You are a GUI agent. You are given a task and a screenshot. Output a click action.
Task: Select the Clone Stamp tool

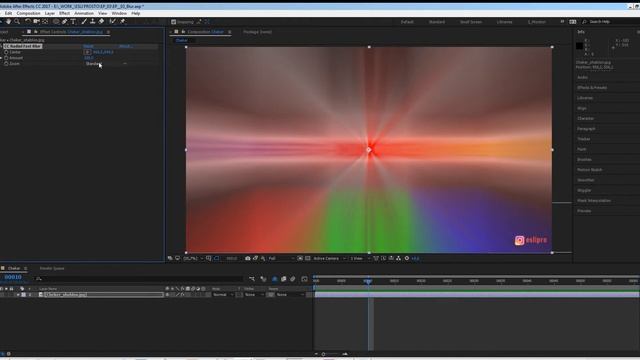click(93, 21)
